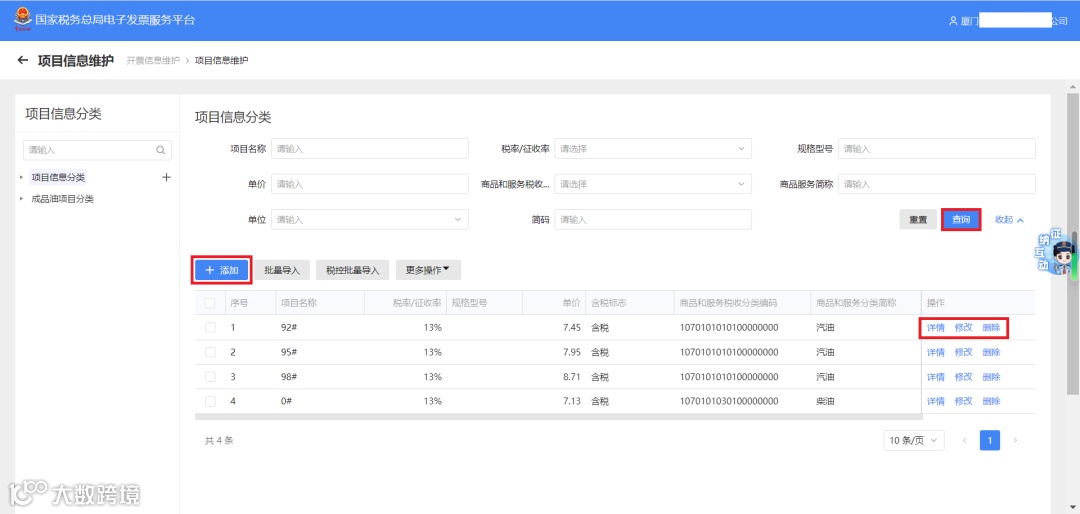Click 项目信息维护 breadcrumb item
1080x514 pixels.
pyautogui.click(x=222, y=61)
